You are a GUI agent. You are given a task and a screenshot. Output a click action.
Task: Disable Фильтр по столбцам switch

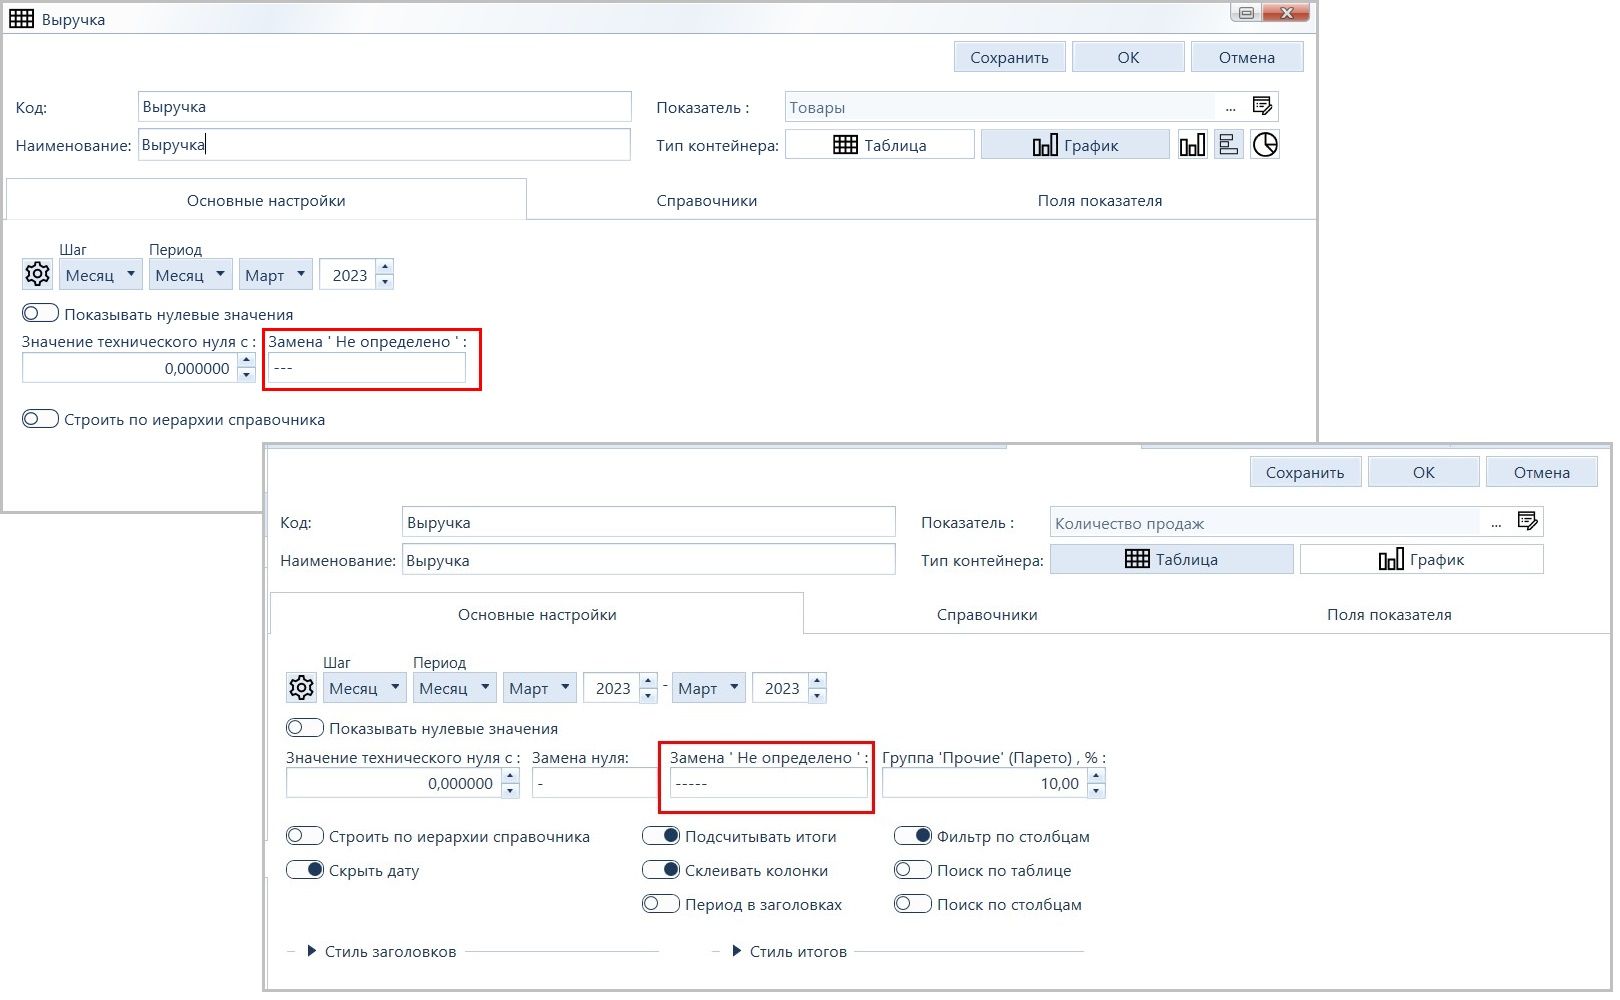pyautogui.click(x=913, y=836)
